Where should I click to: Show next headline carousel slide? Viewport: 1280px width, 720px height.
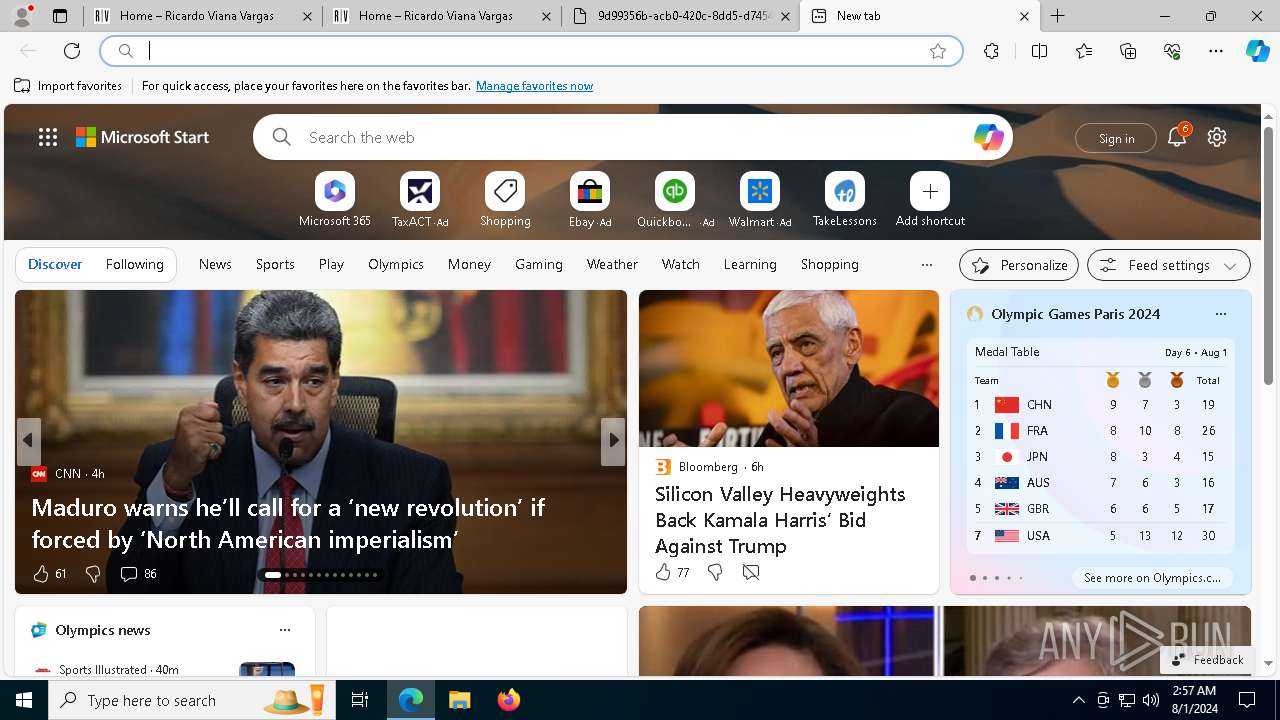click(613, 440)
